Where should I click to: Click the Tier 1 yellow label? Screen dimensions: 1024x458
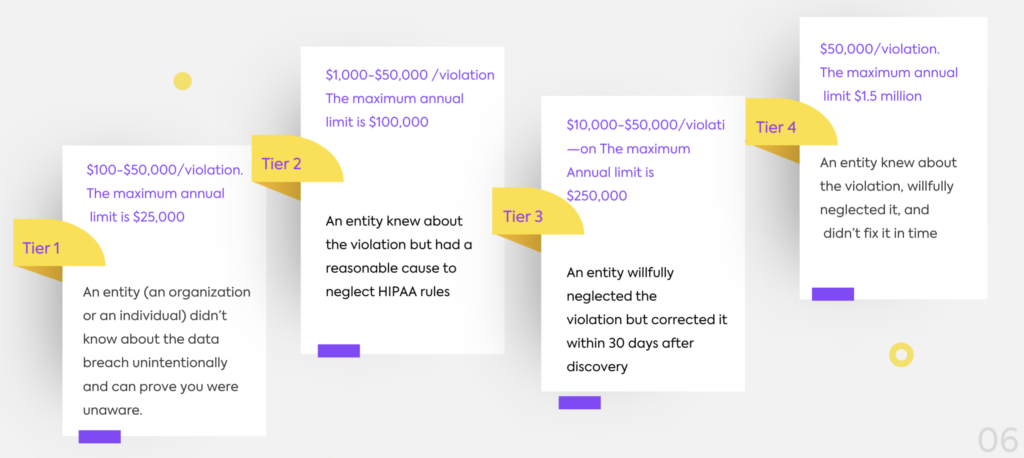[x=59, y=243]
